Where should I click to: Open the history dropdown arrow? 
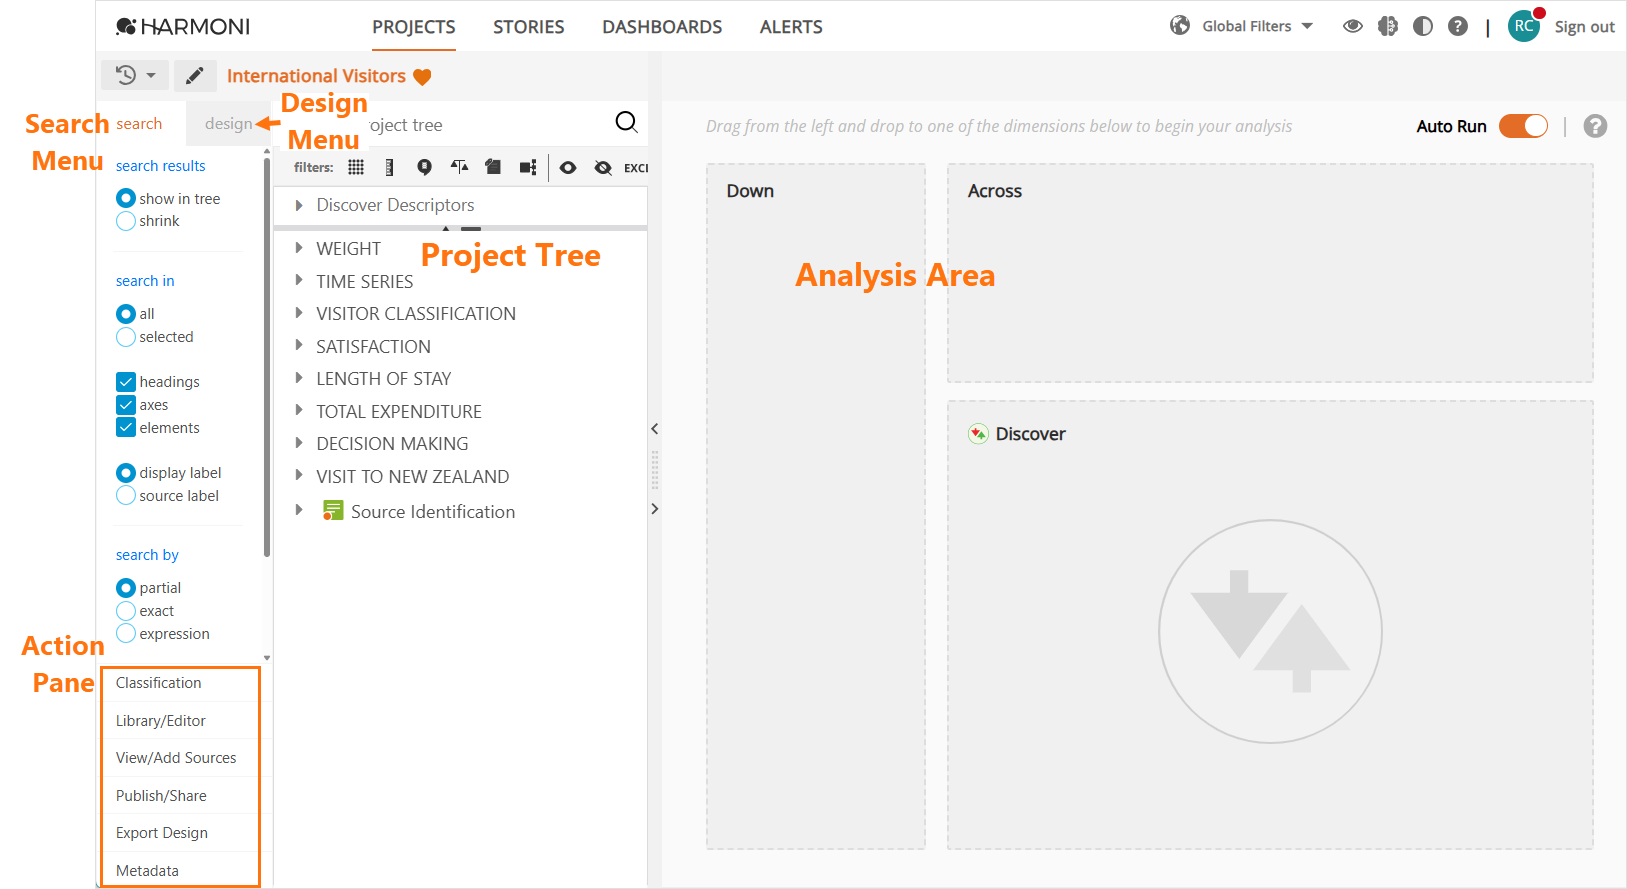point(151,76)
